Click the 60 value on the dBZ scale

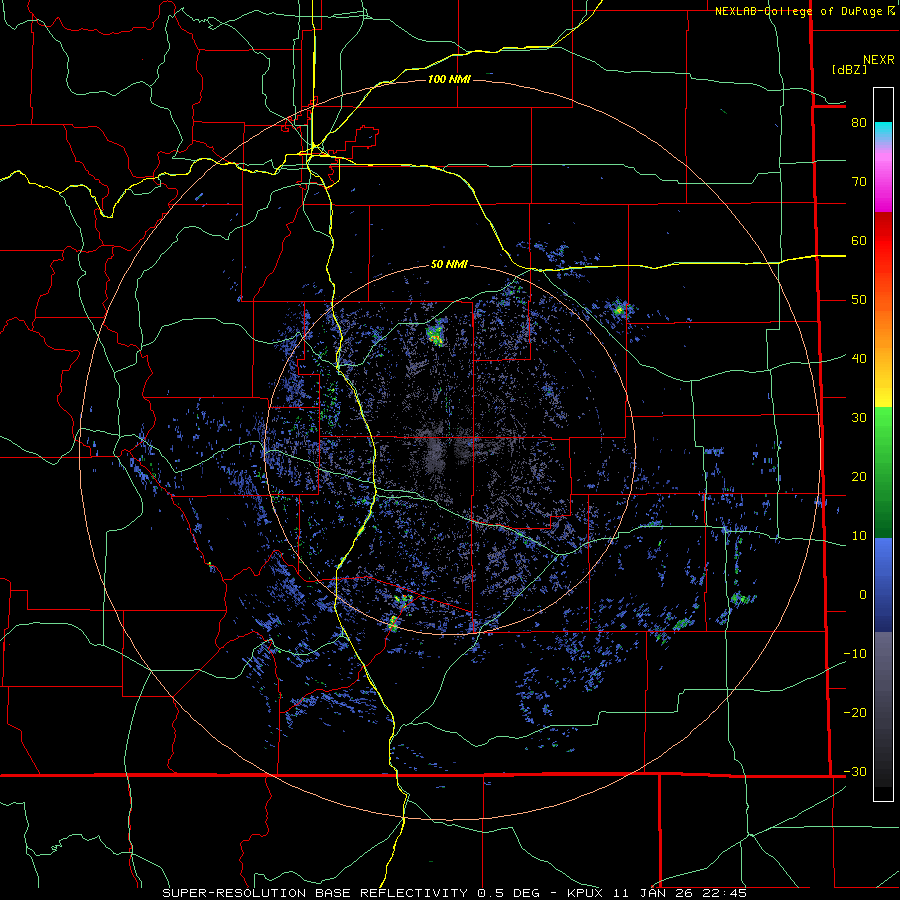coord(859,240)
